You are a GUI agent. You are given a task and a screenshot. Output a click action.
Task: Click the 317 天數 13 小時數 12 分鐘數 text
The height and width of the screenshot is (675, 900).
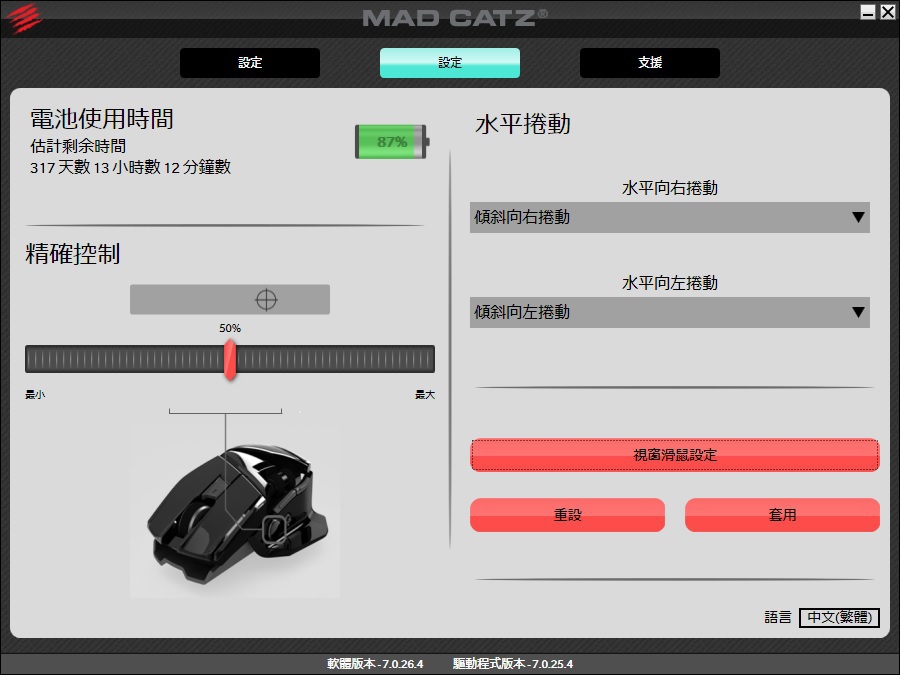click(x=130, y=167)
